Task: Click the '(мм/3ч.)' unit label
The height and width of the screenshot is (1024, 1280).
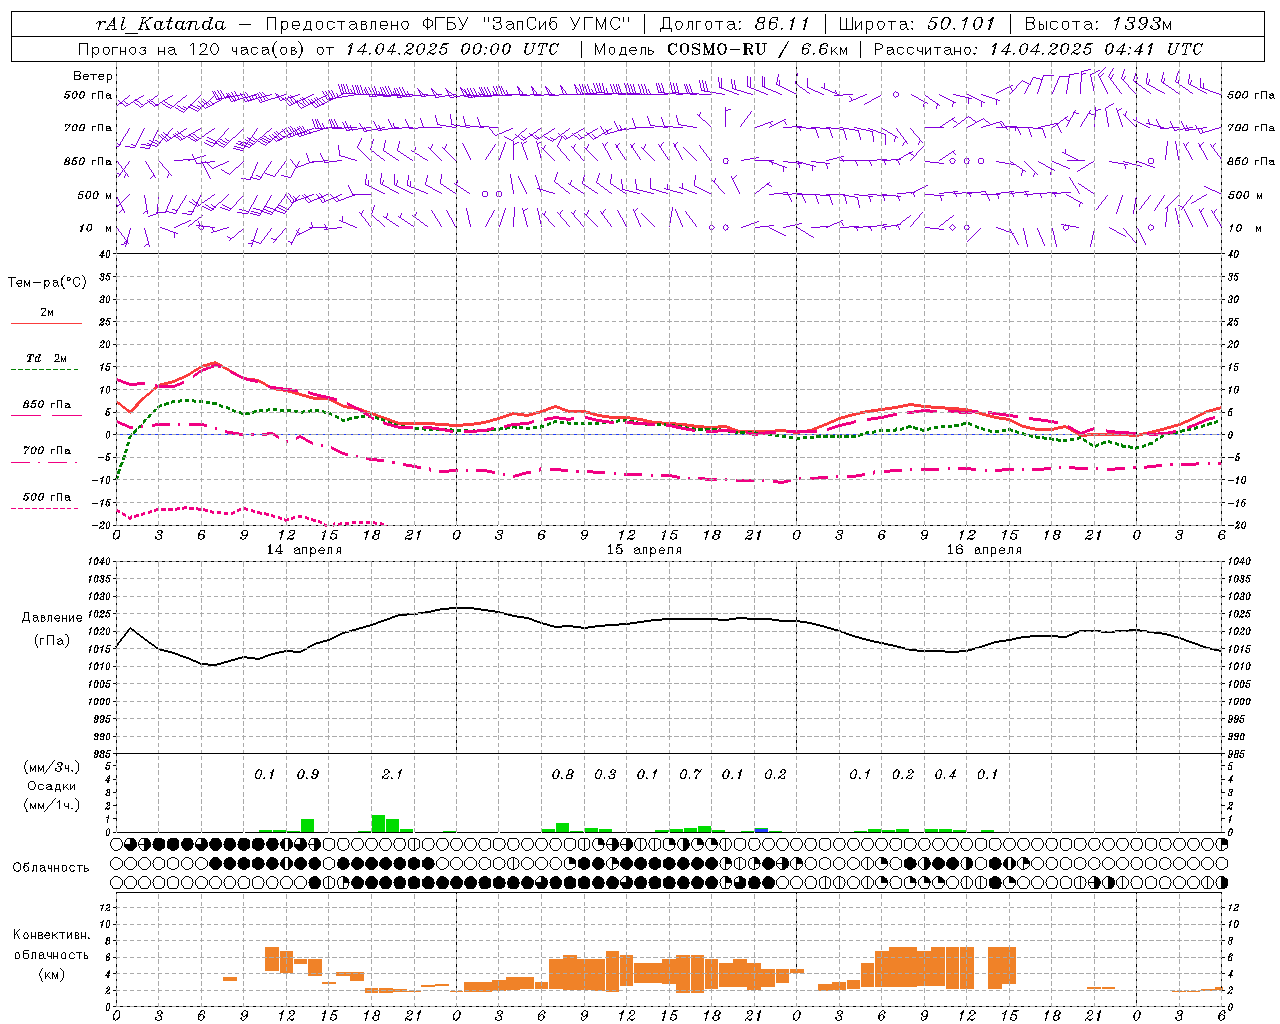Action: click(51, 767)
